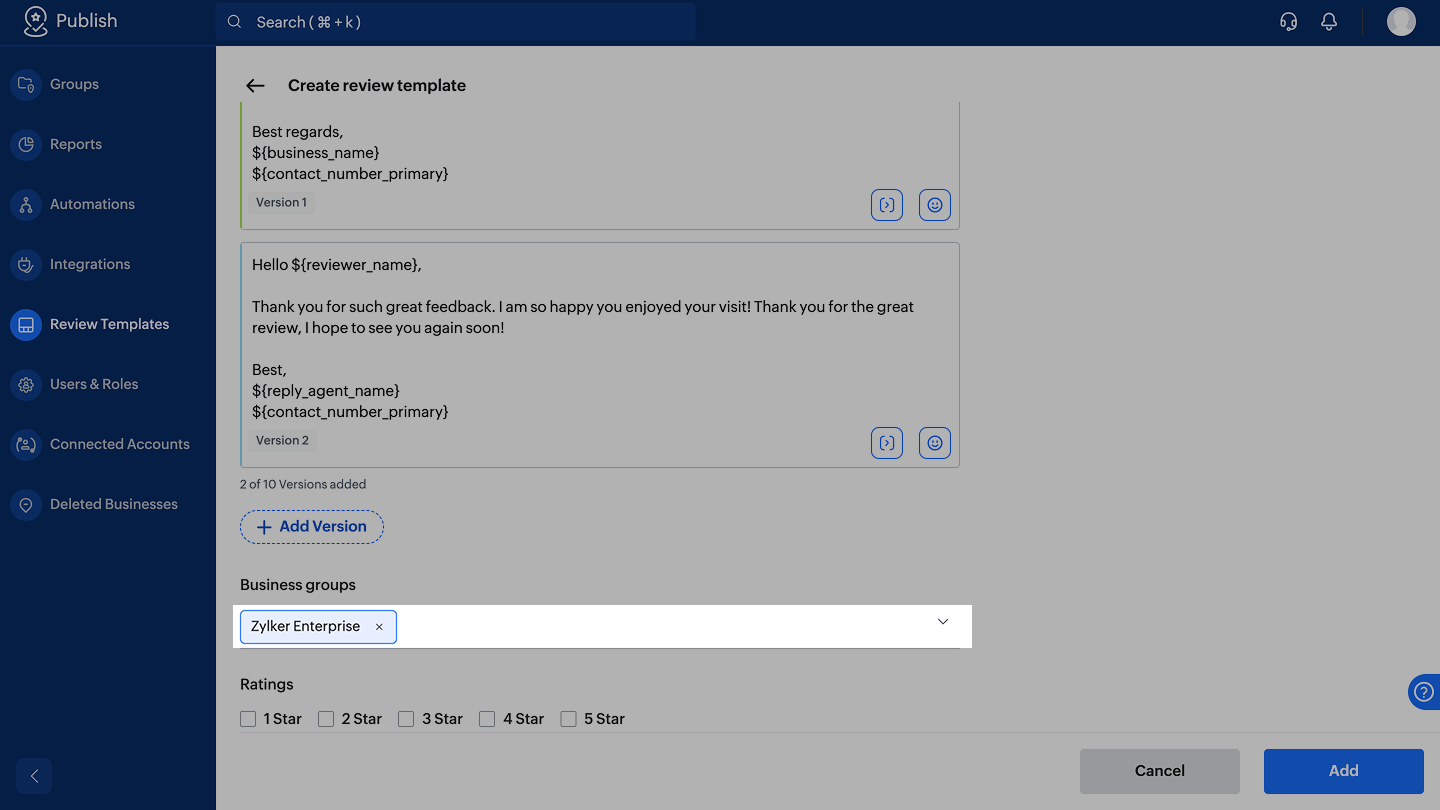Open the support headset icon
The width and height of the screenshot is (1440, 810).
(1289, 22)
